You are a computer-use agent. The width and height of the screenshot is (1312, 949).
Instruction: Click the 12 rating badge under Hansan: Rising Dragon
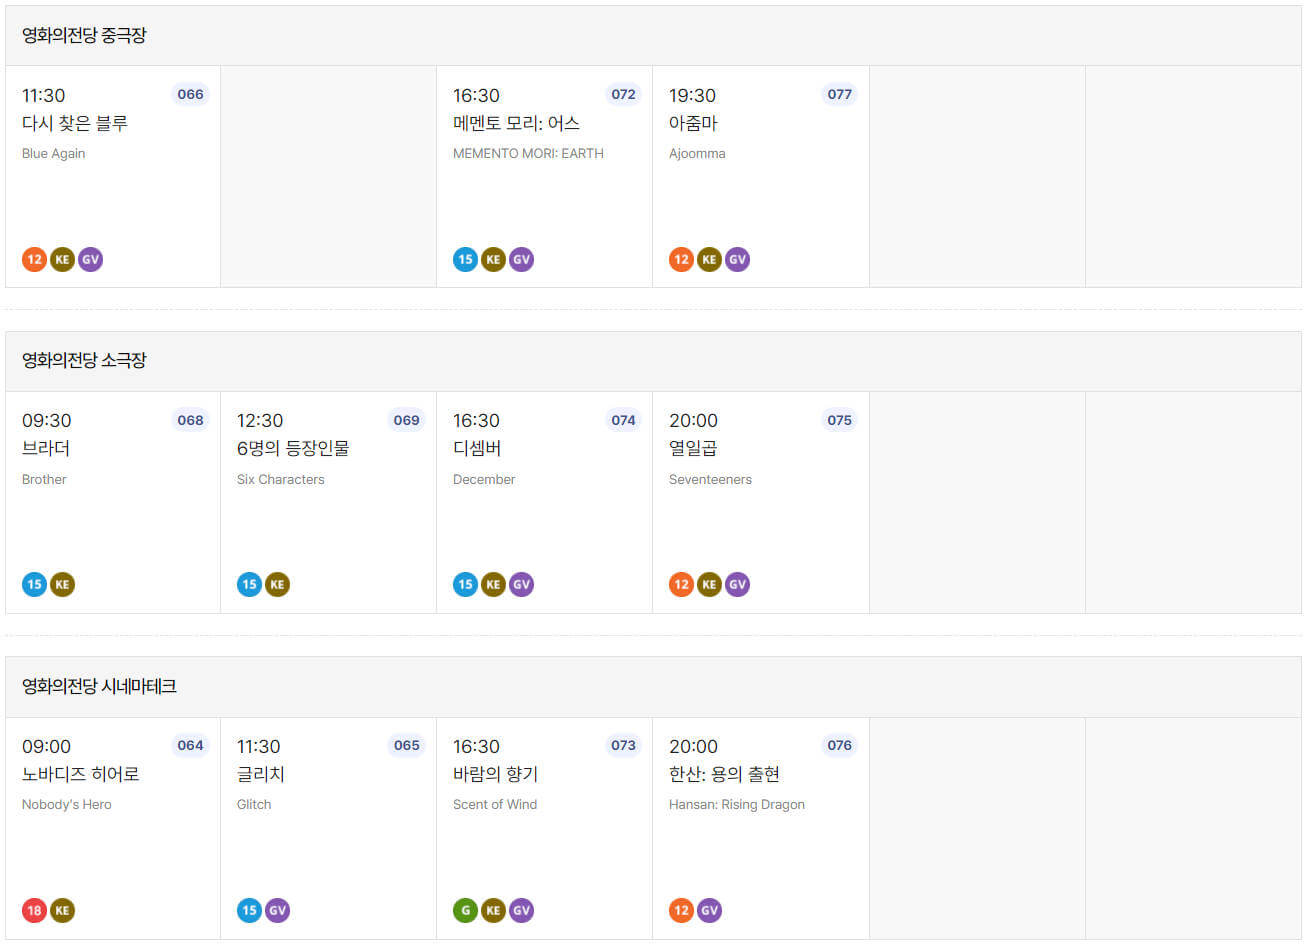pyautogui.click(x=681, y=910)
